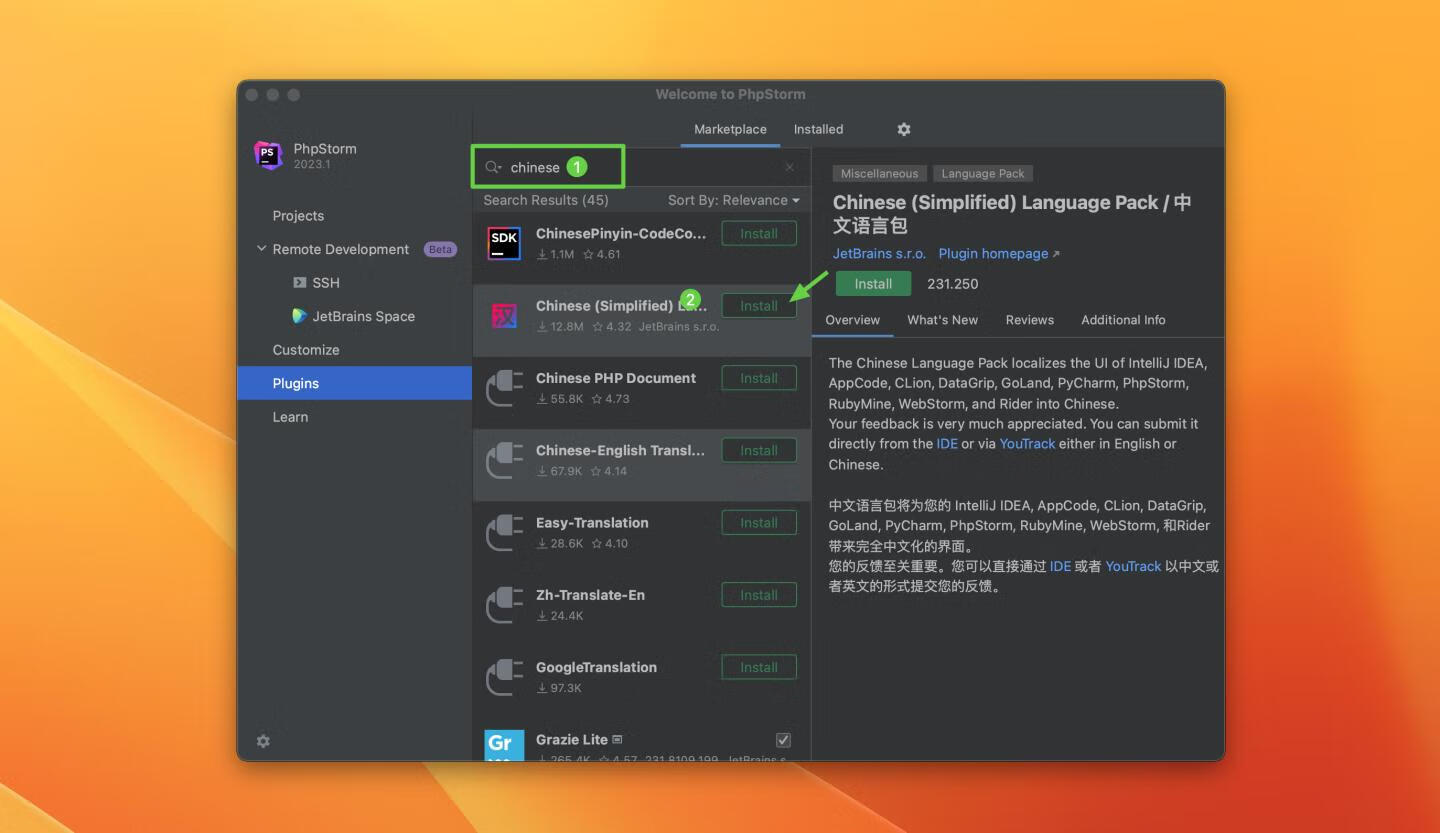
Task: Follow the English IDE feedback link
Action: (x=947, y=444)
